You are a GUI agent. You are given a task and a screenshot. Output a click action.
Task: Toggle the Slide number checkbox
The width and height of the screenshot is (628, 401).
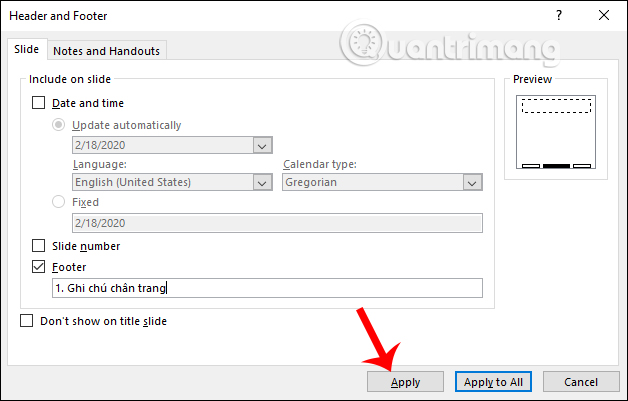[x=39, y=245]
